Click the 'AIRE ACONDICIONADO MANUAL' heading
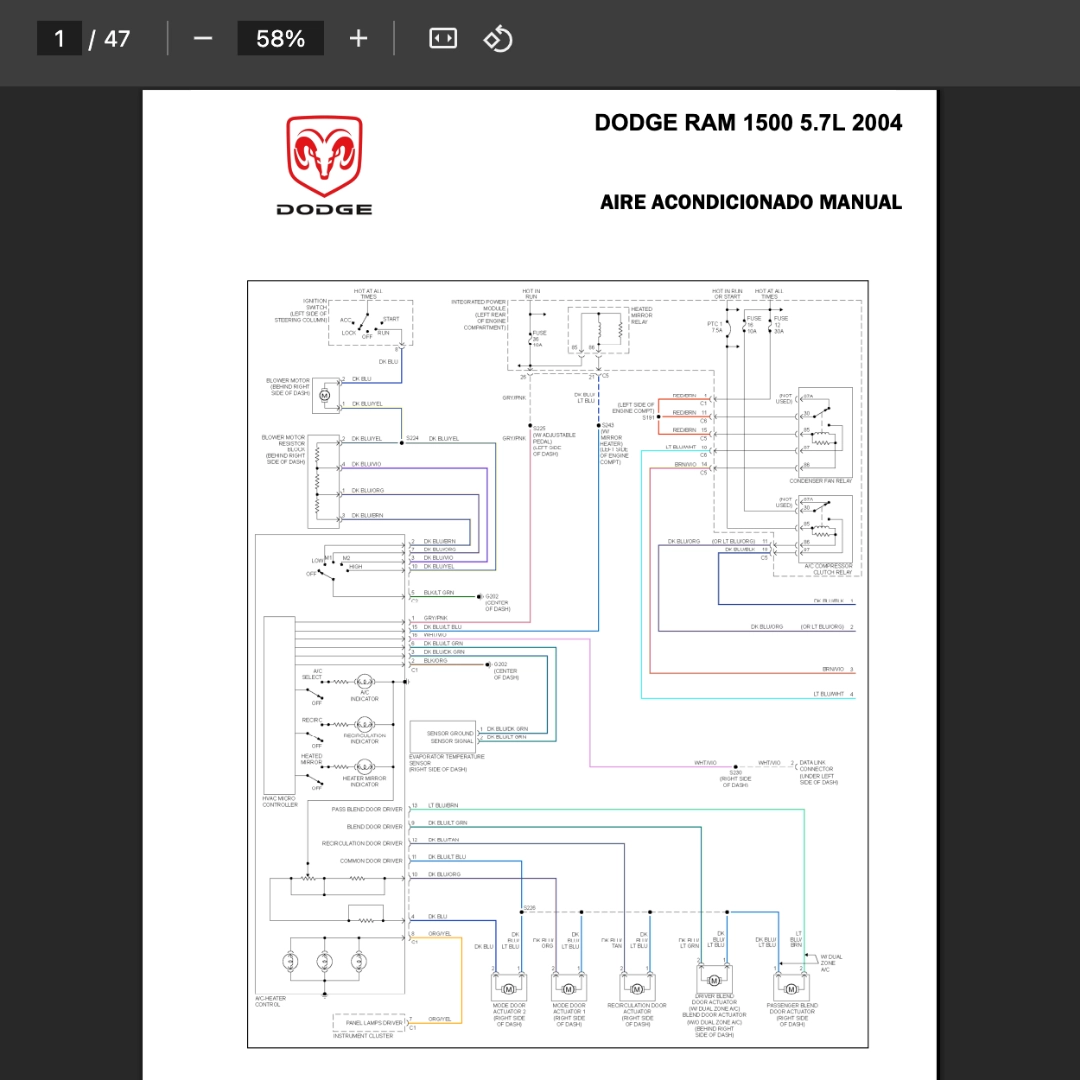The height and width of the screenshot is (1080, 1080). point(751,202)
